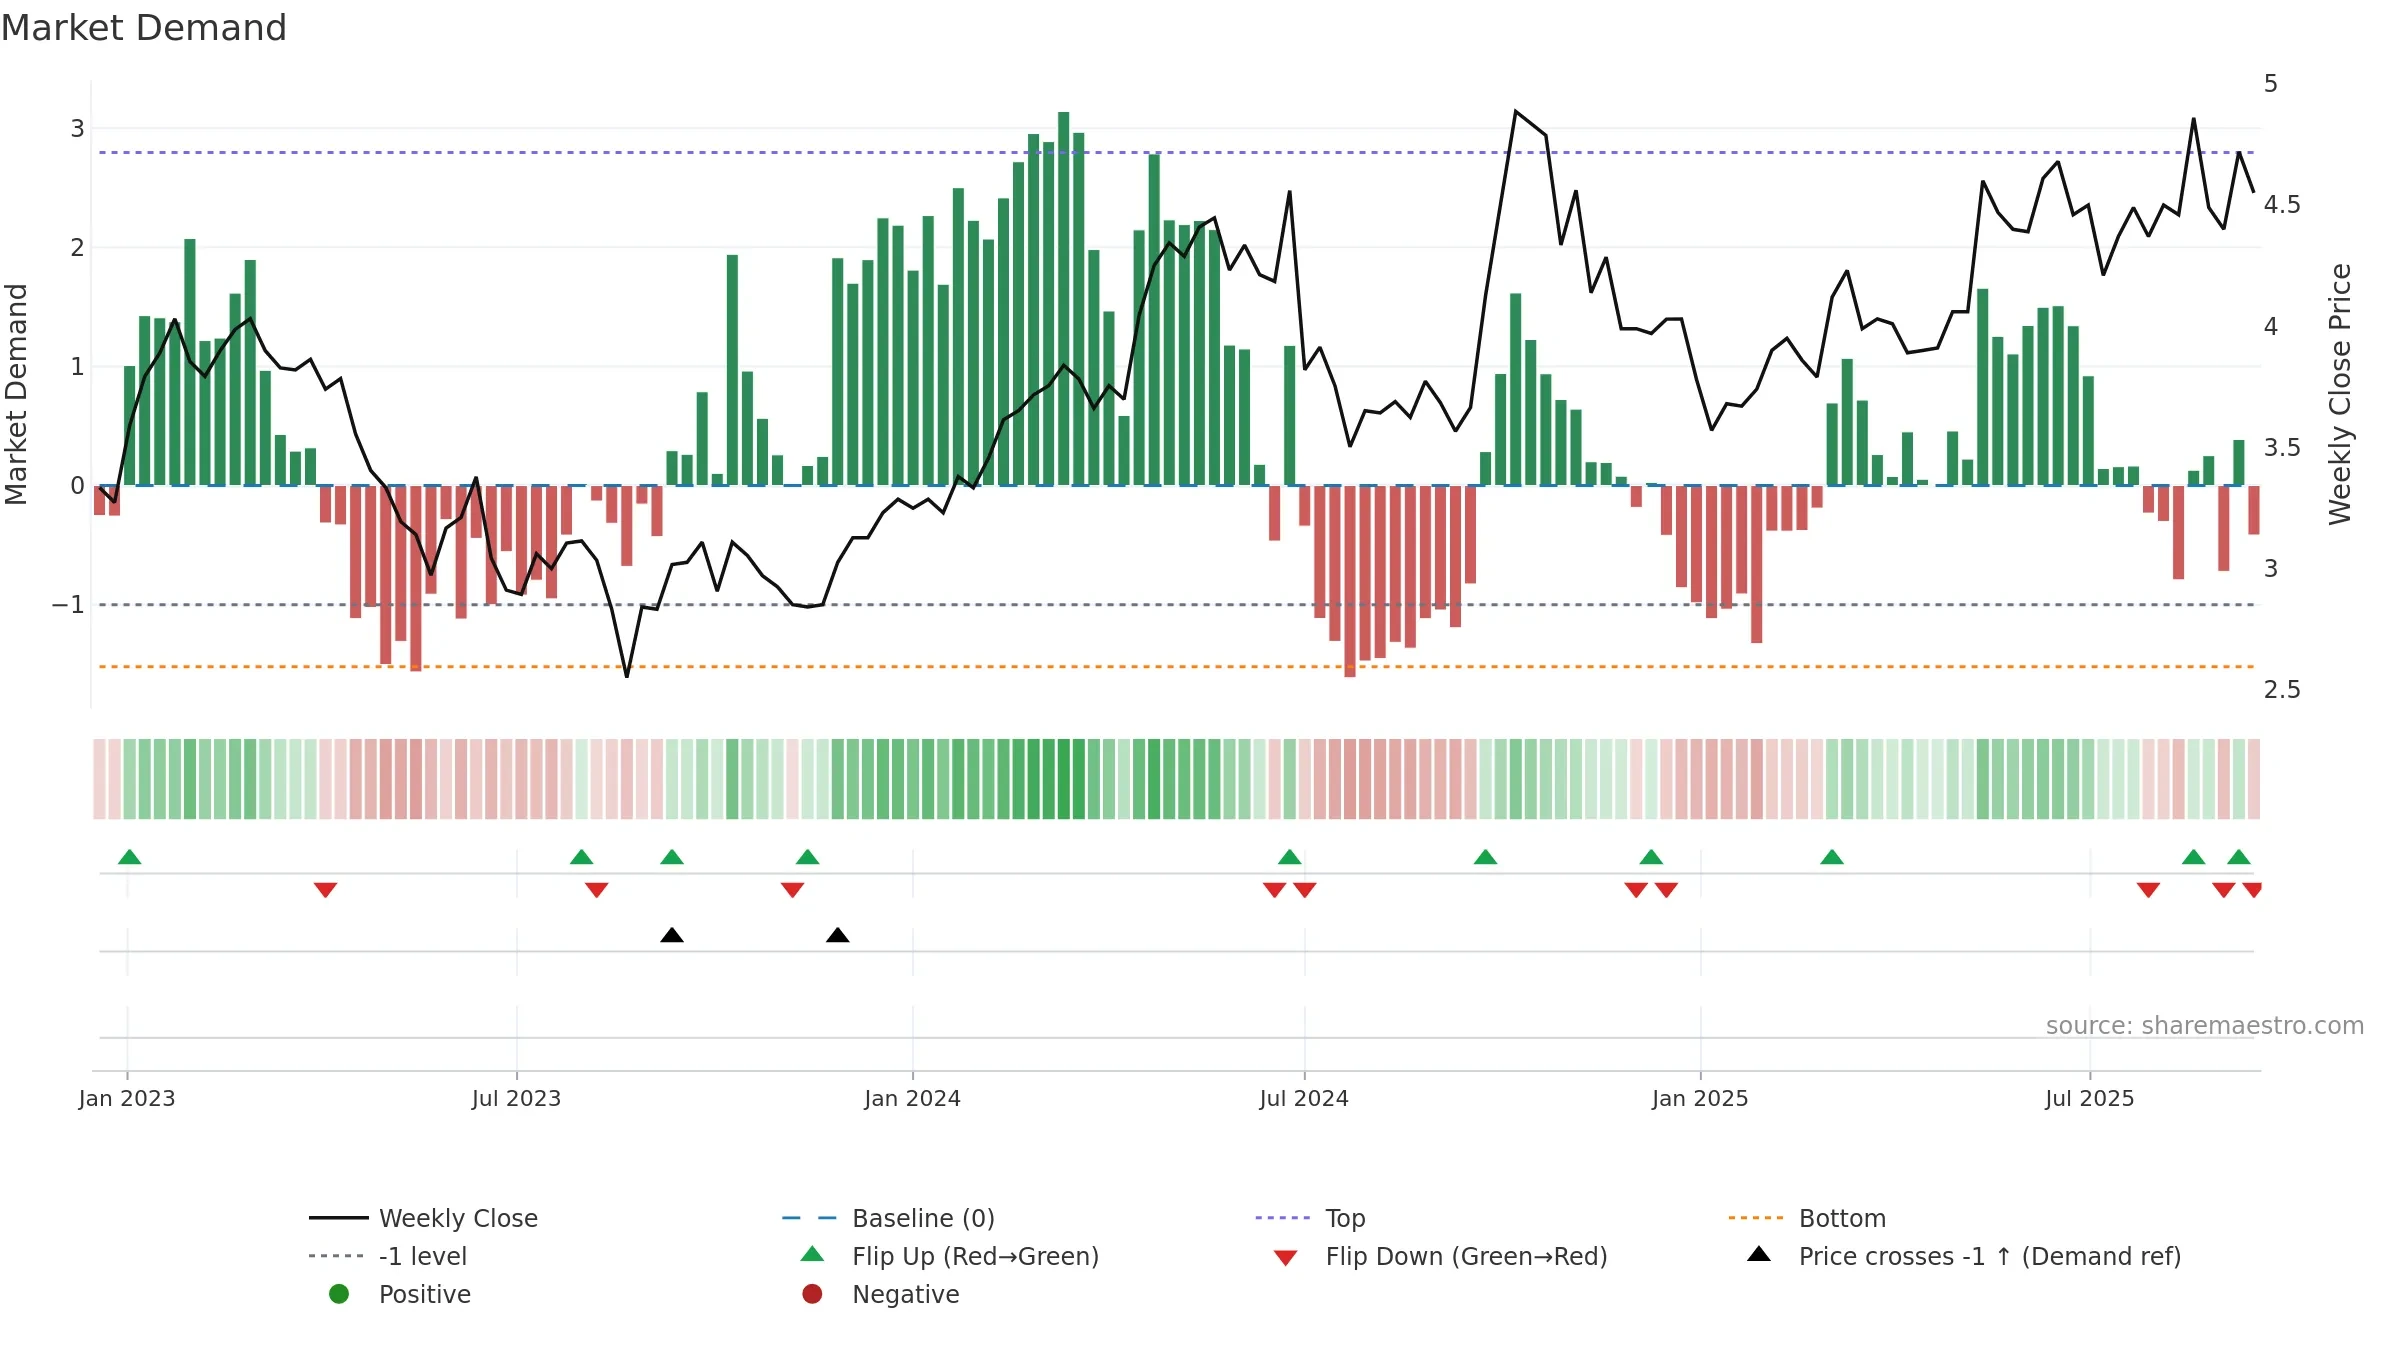Select the Jan 2024 x-axis label

pos(912,1098)
